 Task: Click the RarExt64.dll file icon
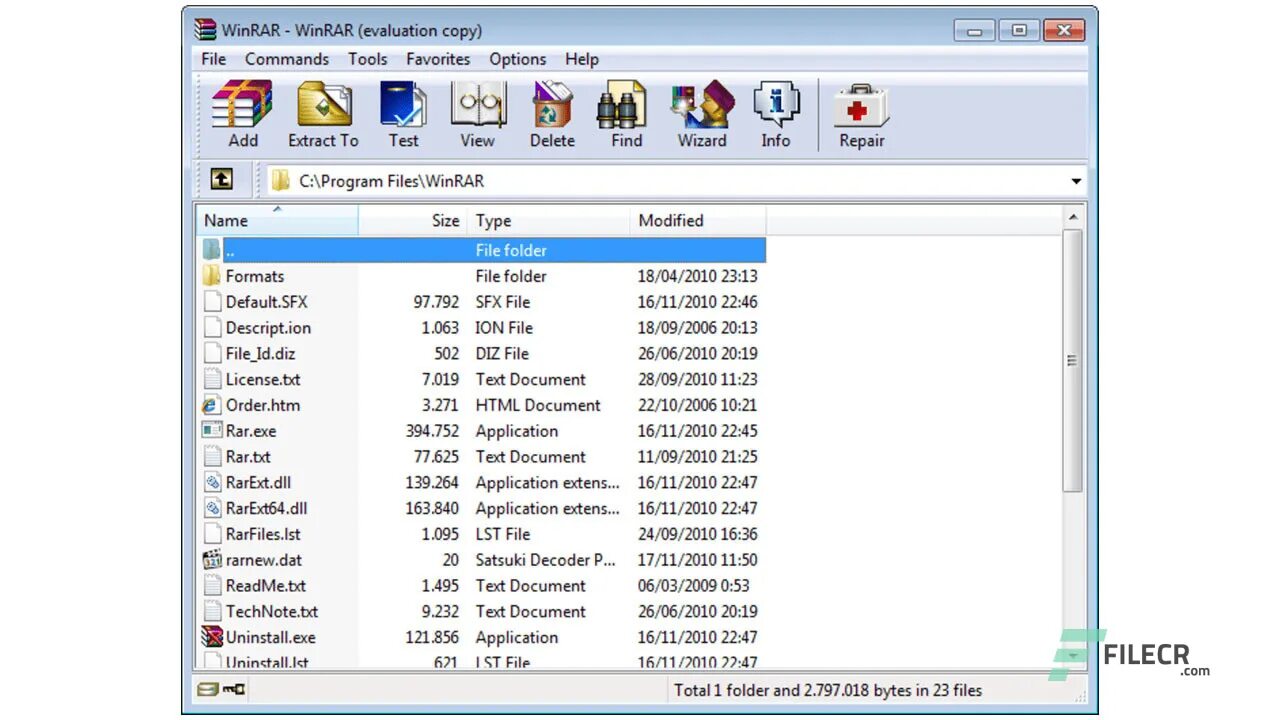(x=211, y=508)
